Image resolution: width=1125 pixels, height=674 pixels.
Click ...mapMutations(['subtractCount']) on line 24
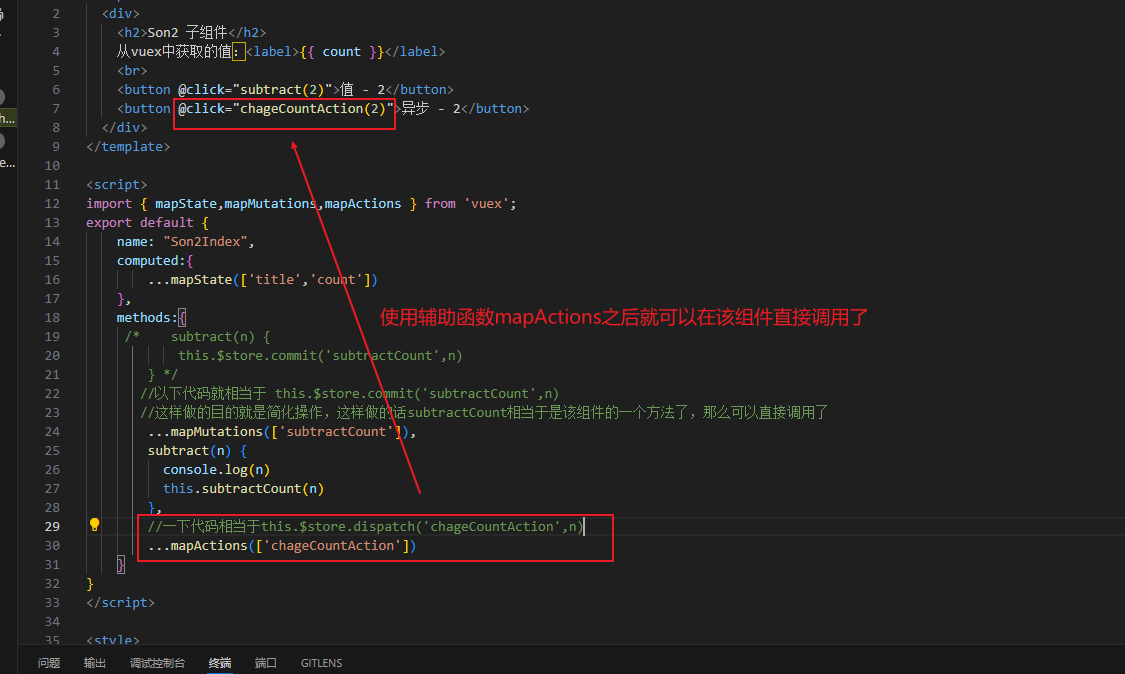click(x=278, y=431)
